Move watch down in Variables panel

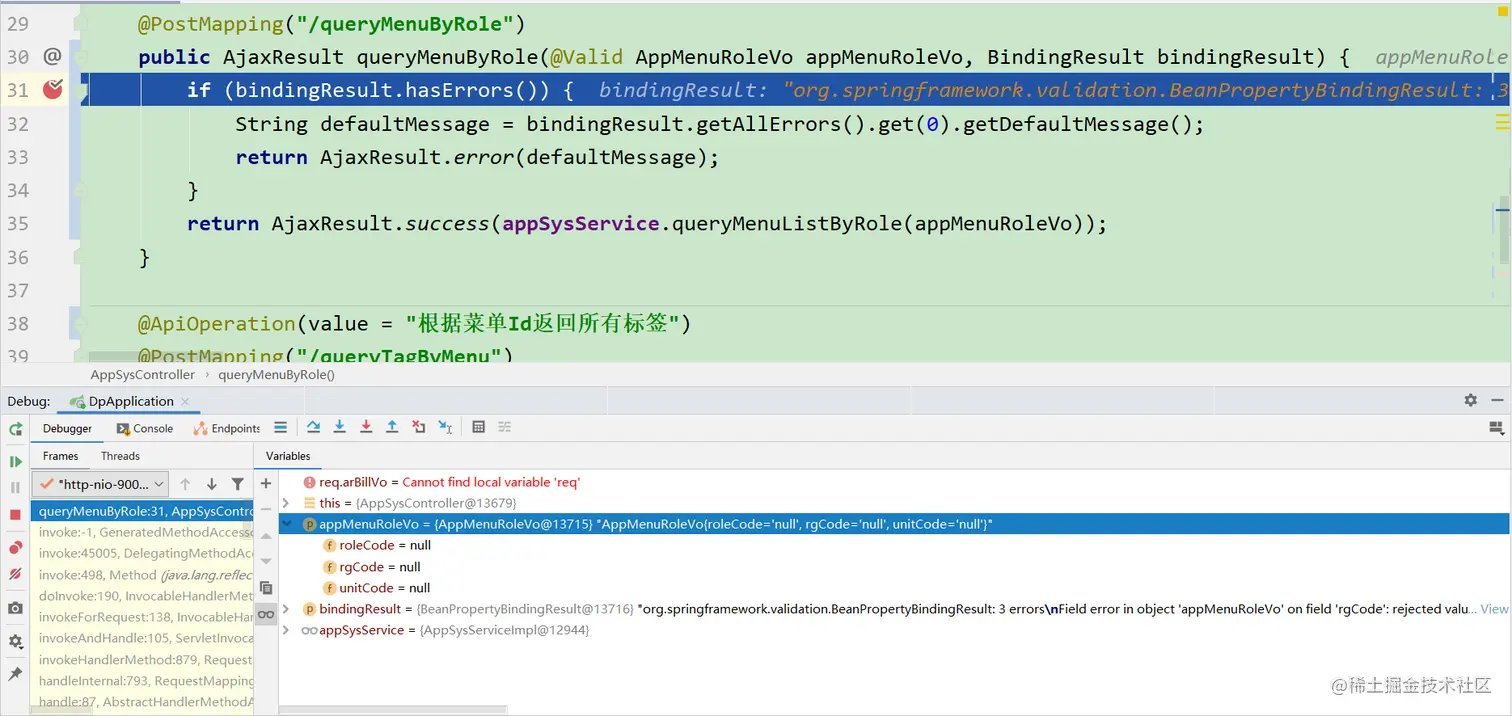(266, 561)
